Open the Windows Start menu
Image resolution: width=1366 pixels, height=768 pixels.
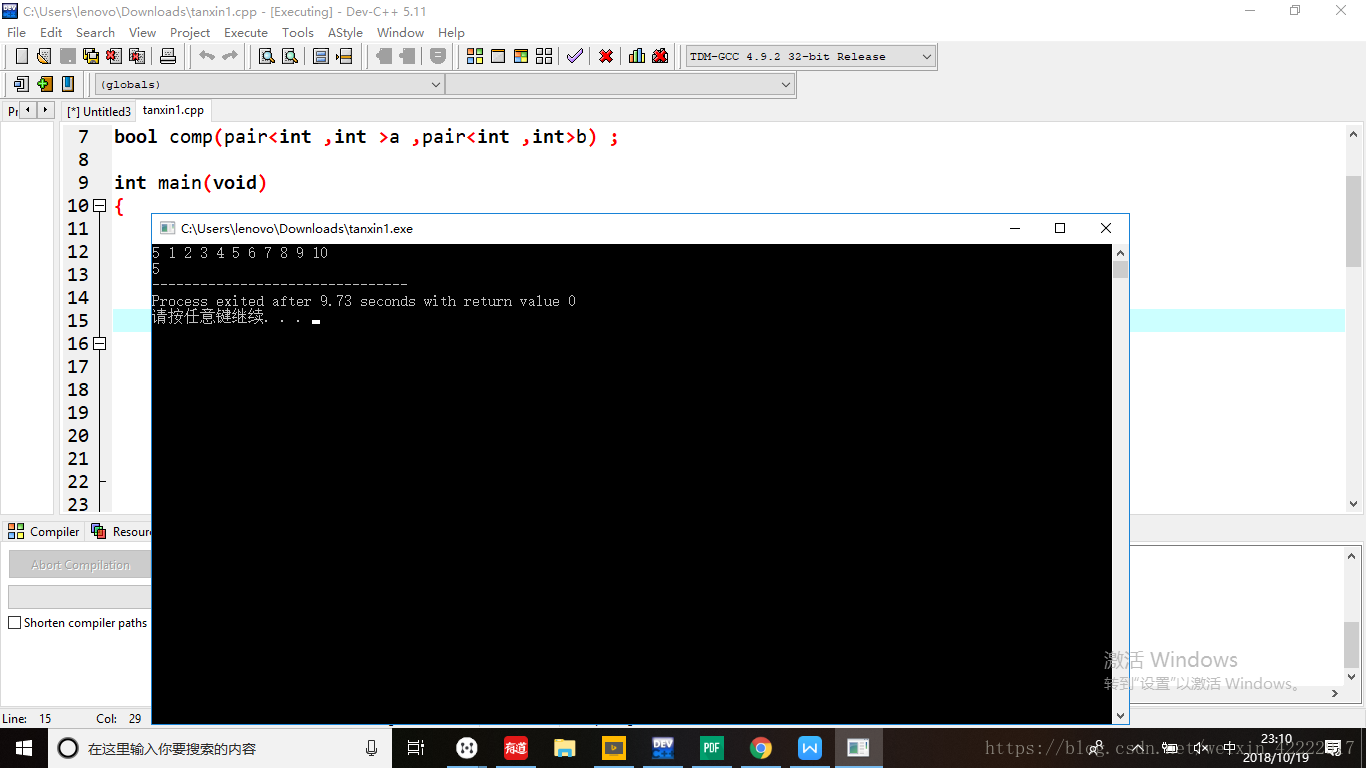click(x=24, y=747)
